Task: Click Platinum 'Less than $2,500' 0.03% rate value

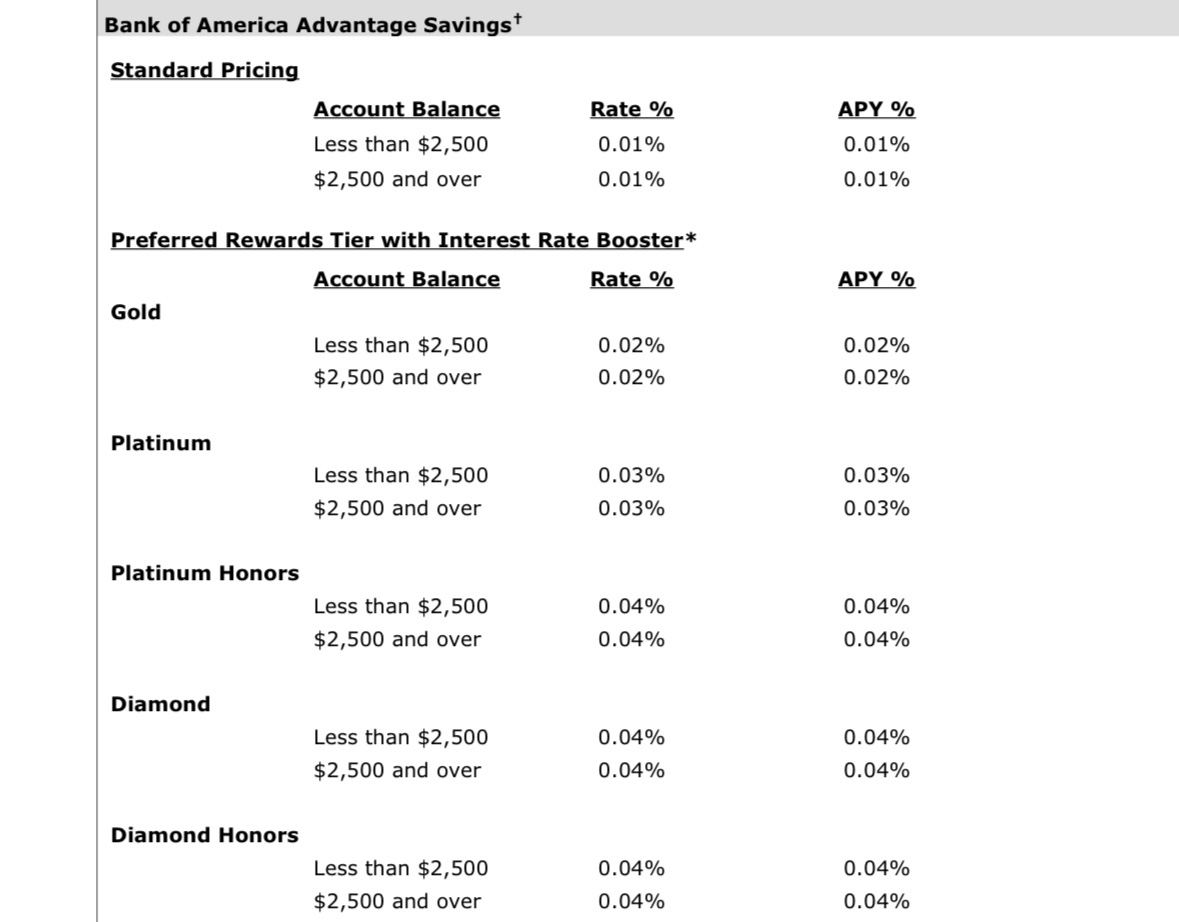Action: coord(631,475)
